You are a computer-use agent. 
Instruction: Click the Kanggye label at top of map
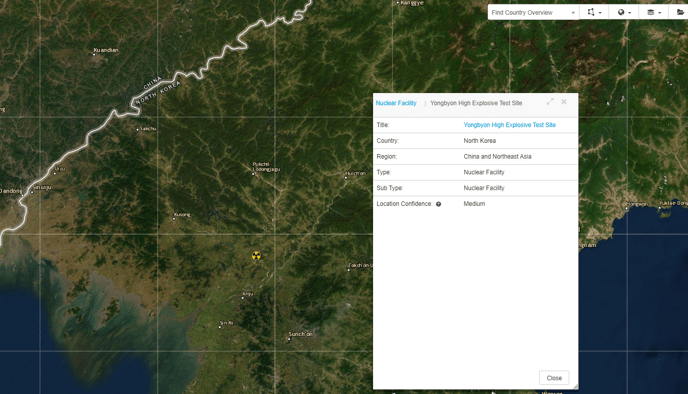click(412, 3)
